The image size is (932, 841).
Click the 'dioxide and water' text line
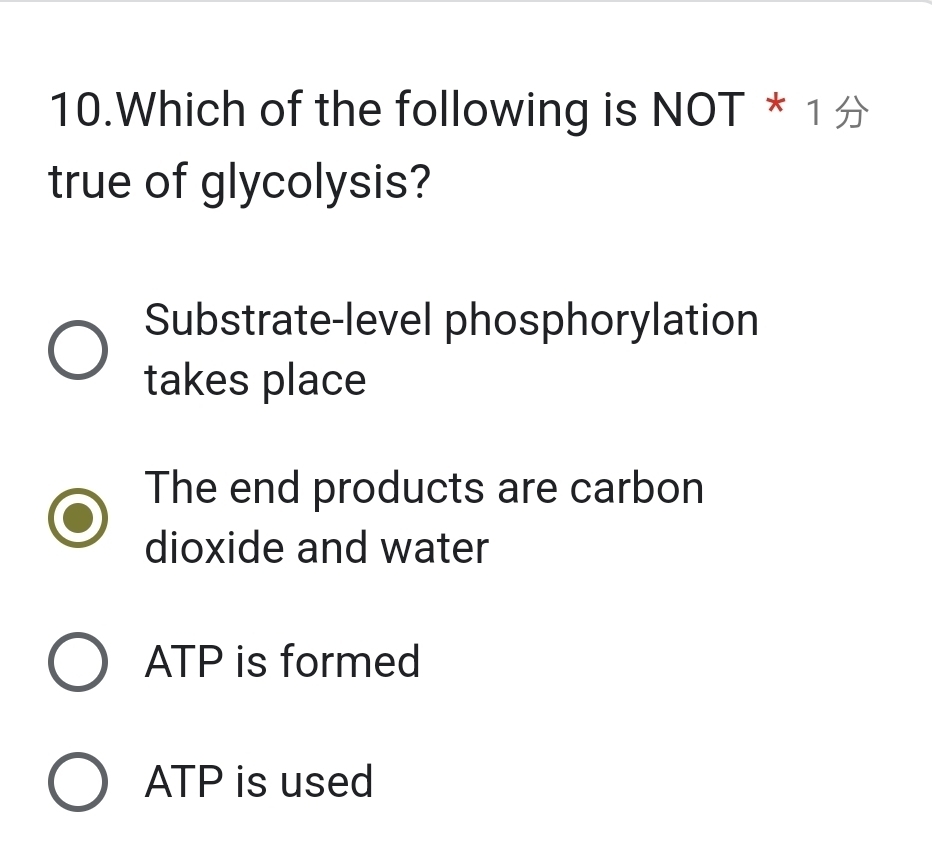[316, 548]
